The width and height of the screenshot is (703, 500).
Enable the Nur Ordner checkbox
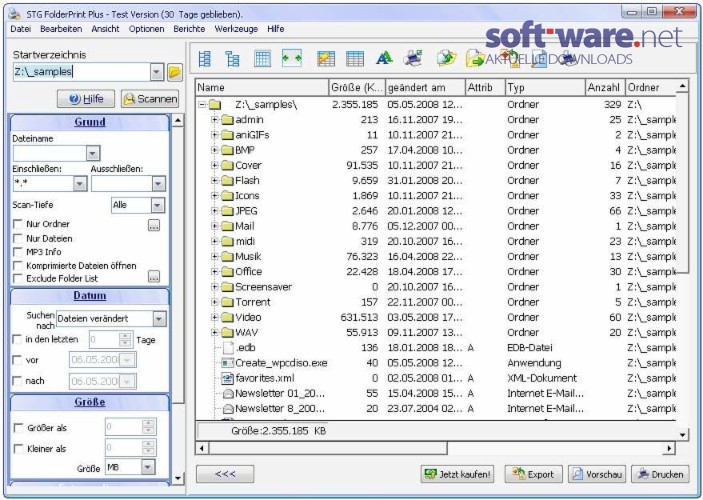[x=18, y=224]
